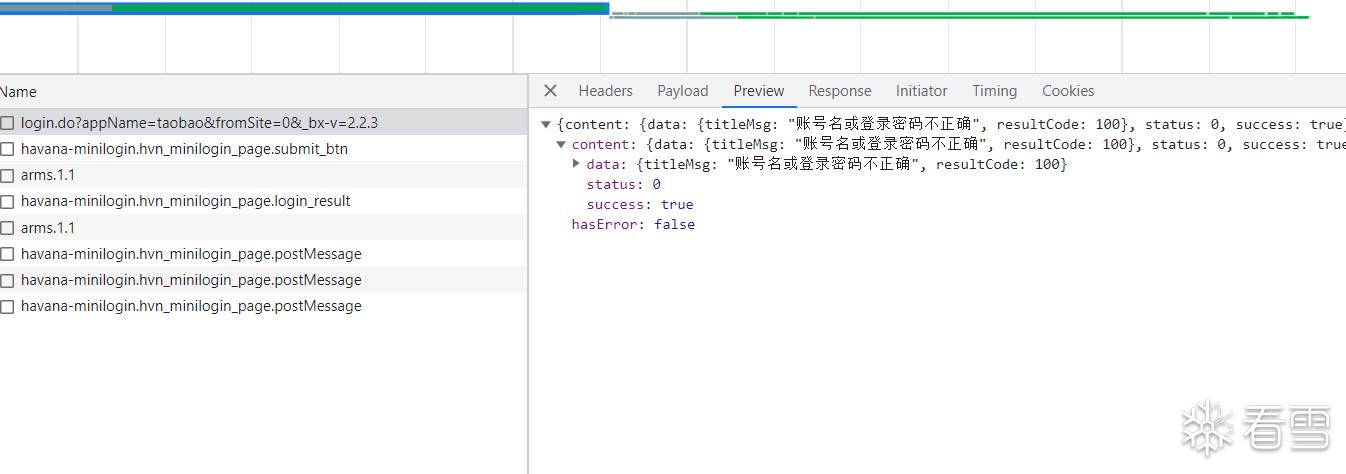Click the blue bar in the timeline overview
Screen dimensions: 1346x474
tap(350, 10)
